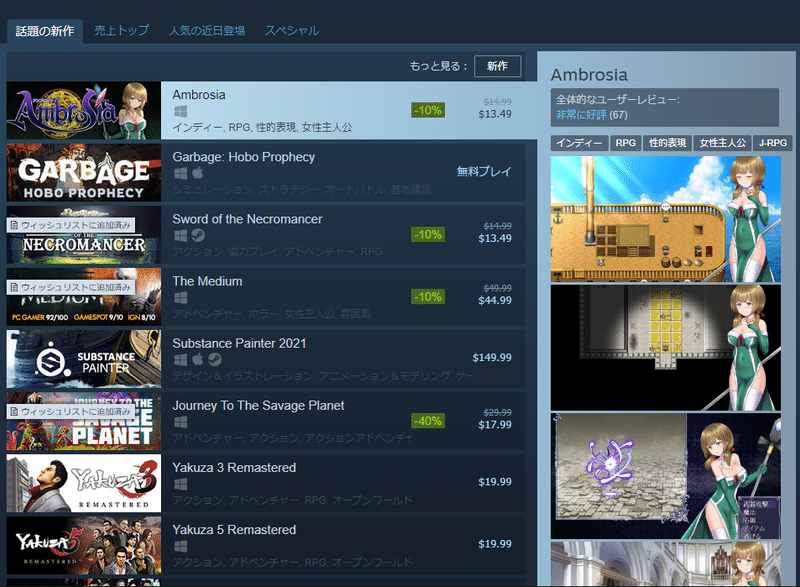Click Windows icon under Garbage: Hobo Prophecy

click(181, 173)
